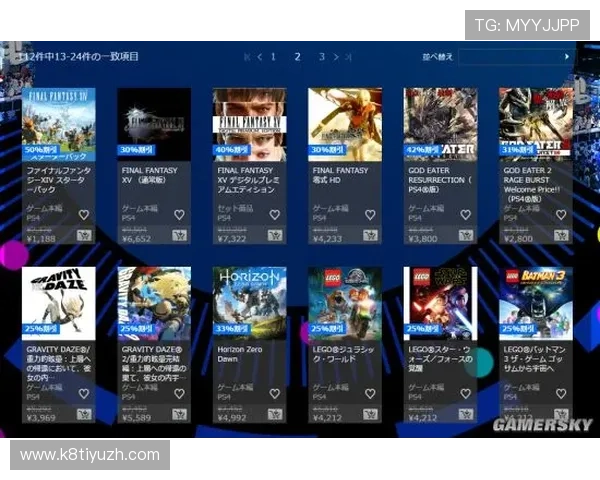Click cart icon beside ¥5,589 price

pos(179,414)
